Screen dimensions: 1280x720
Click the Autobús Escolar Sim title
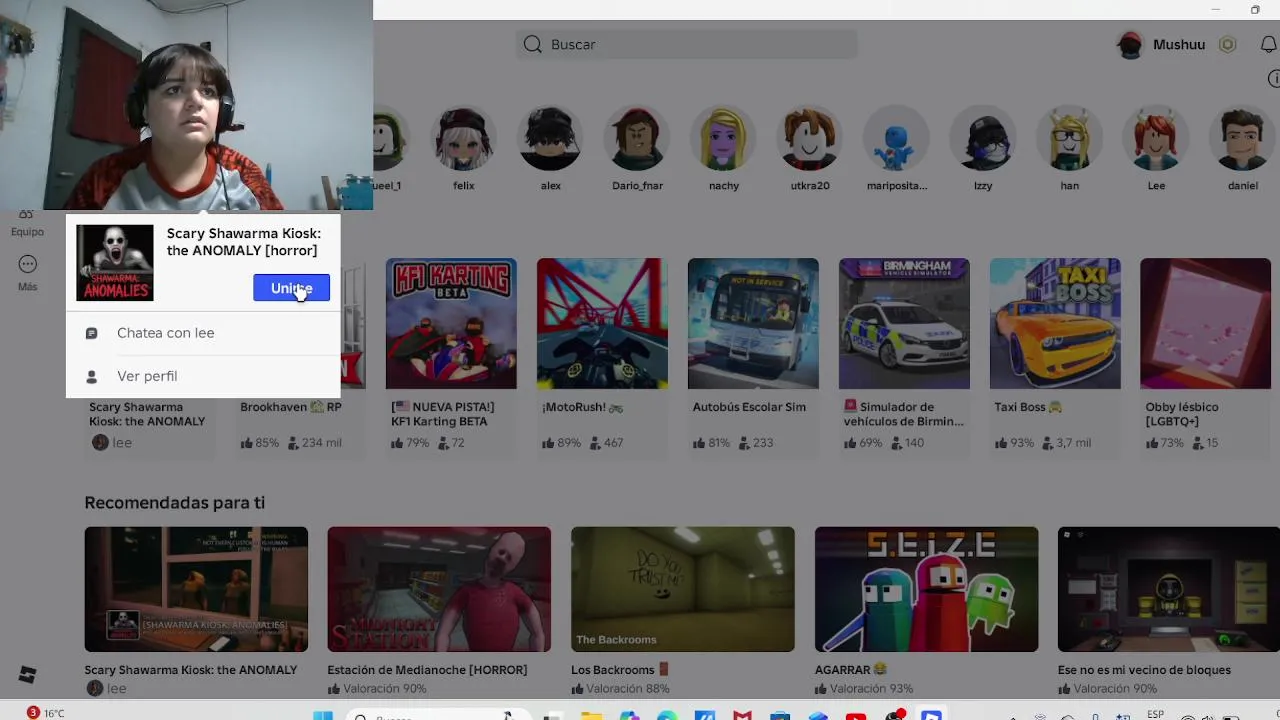[749, 407]
